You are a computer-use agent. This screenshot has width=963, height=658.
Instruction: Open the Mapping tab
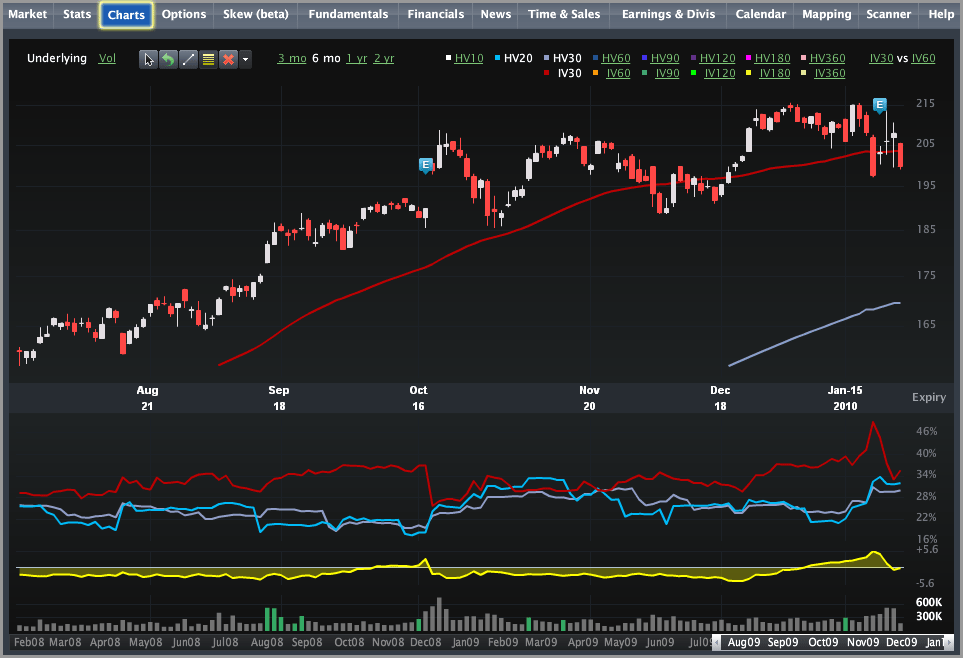pyautogui.click(x=827, y=14)
